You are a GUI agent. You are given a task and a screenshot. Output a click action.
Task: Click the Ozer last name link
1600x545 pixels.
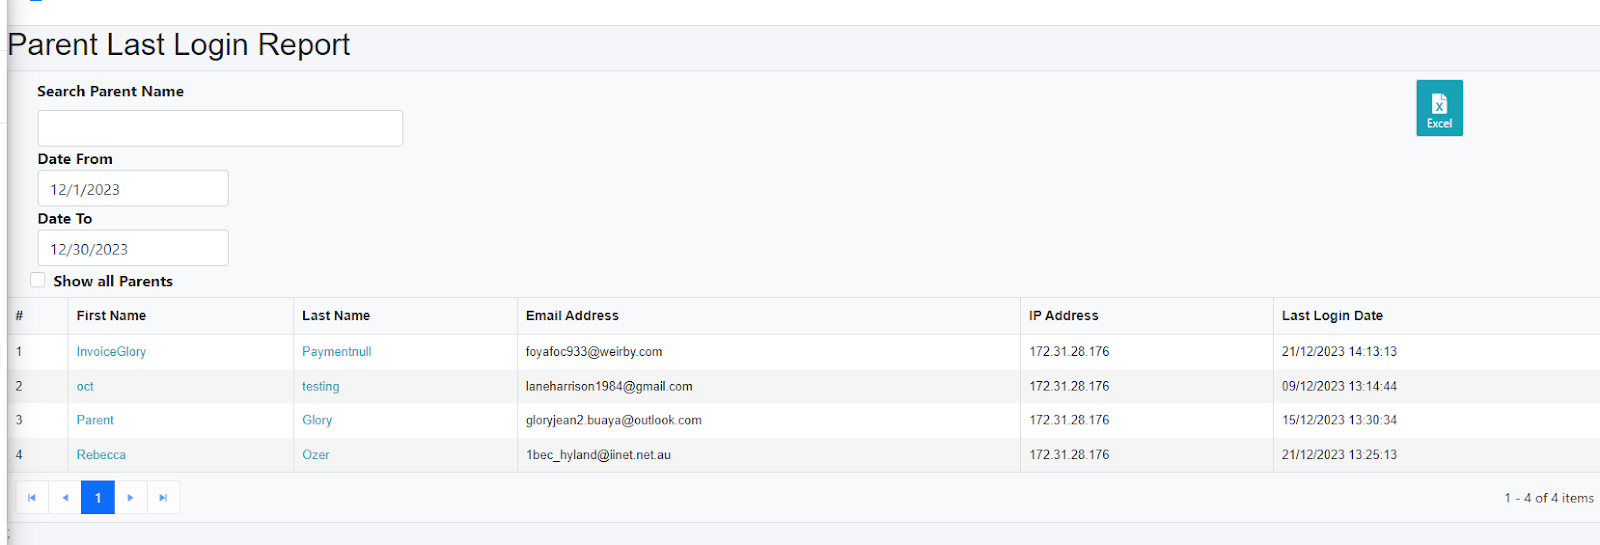click(316, 455)
